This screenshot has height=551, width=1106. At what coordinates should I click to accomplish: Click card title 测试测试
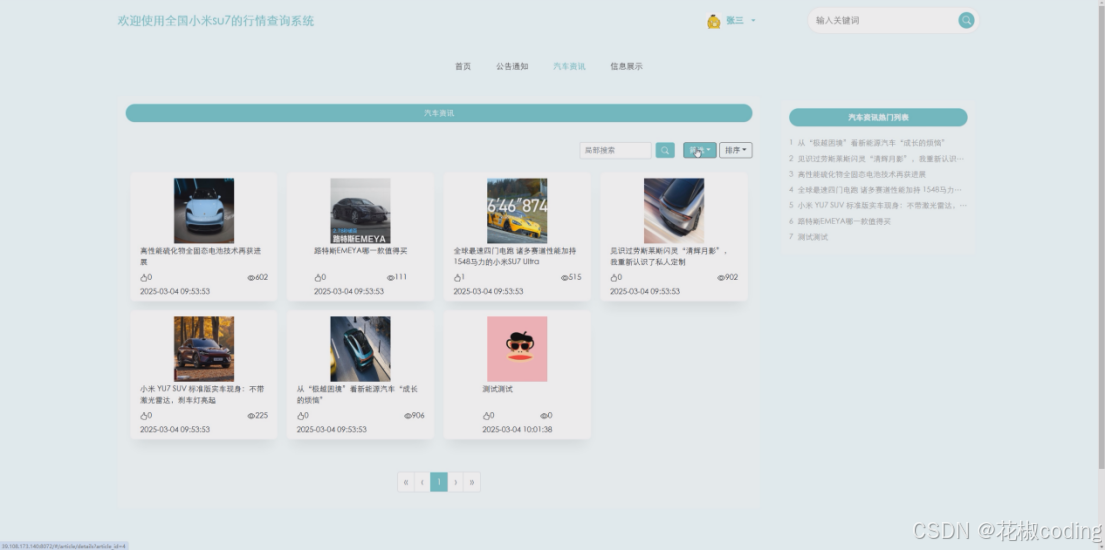click(x=498, y=389)
